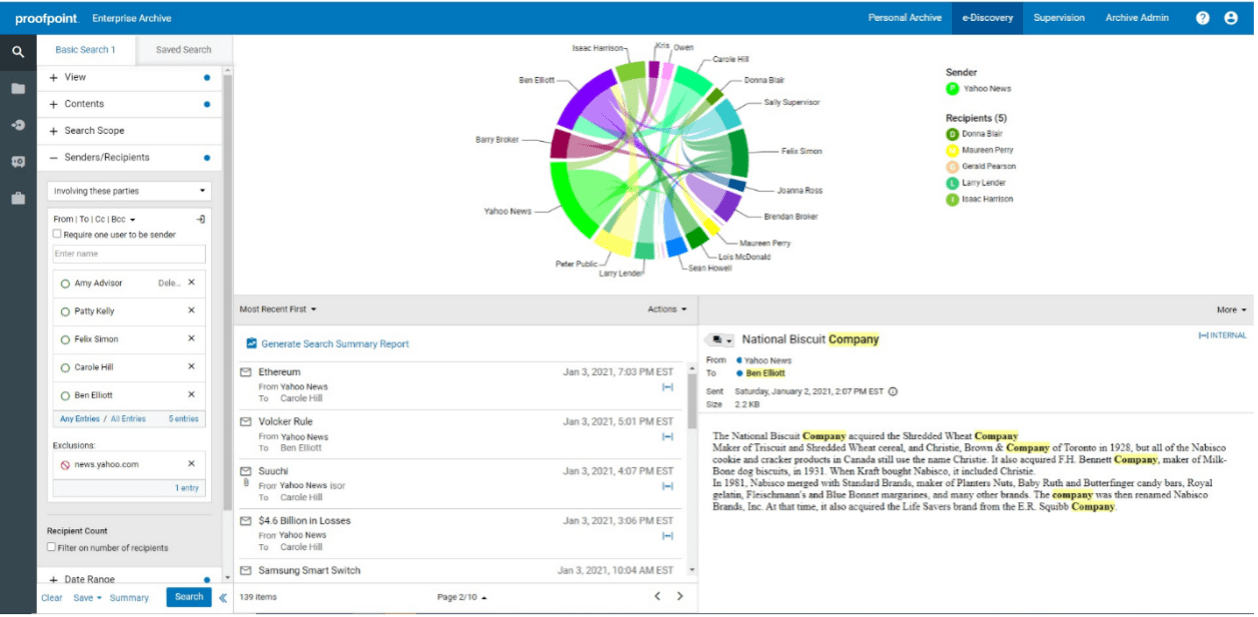
Task: Remove Amy Advisor from the party list
Action: pos(192,283)
